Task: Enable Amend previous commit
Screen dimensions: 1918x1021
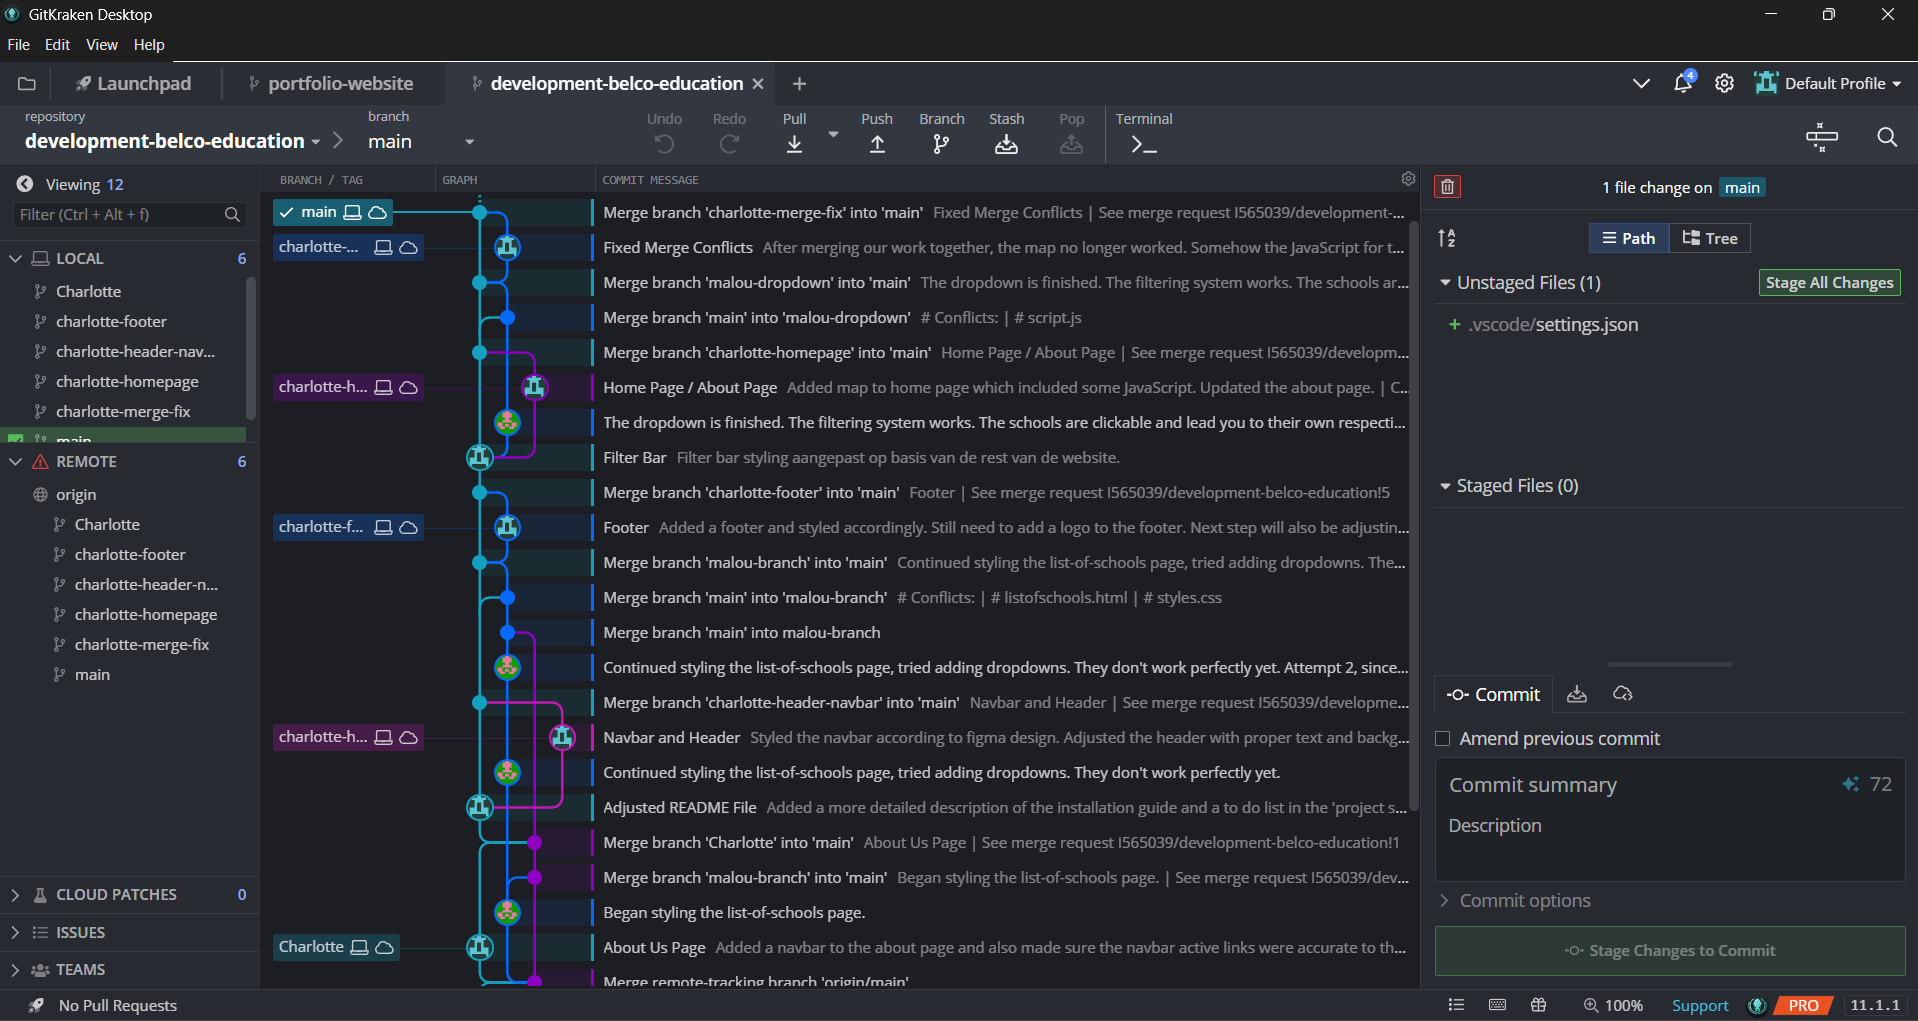Action: tap(1443, 738)
